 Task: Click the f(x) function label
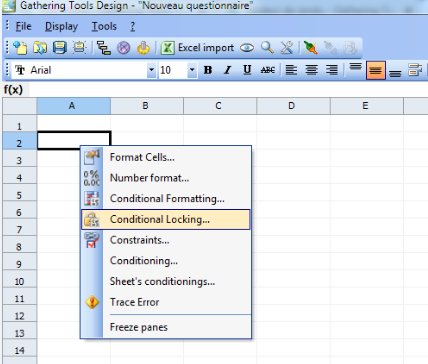pyautogui.click(x=13, y=89)
